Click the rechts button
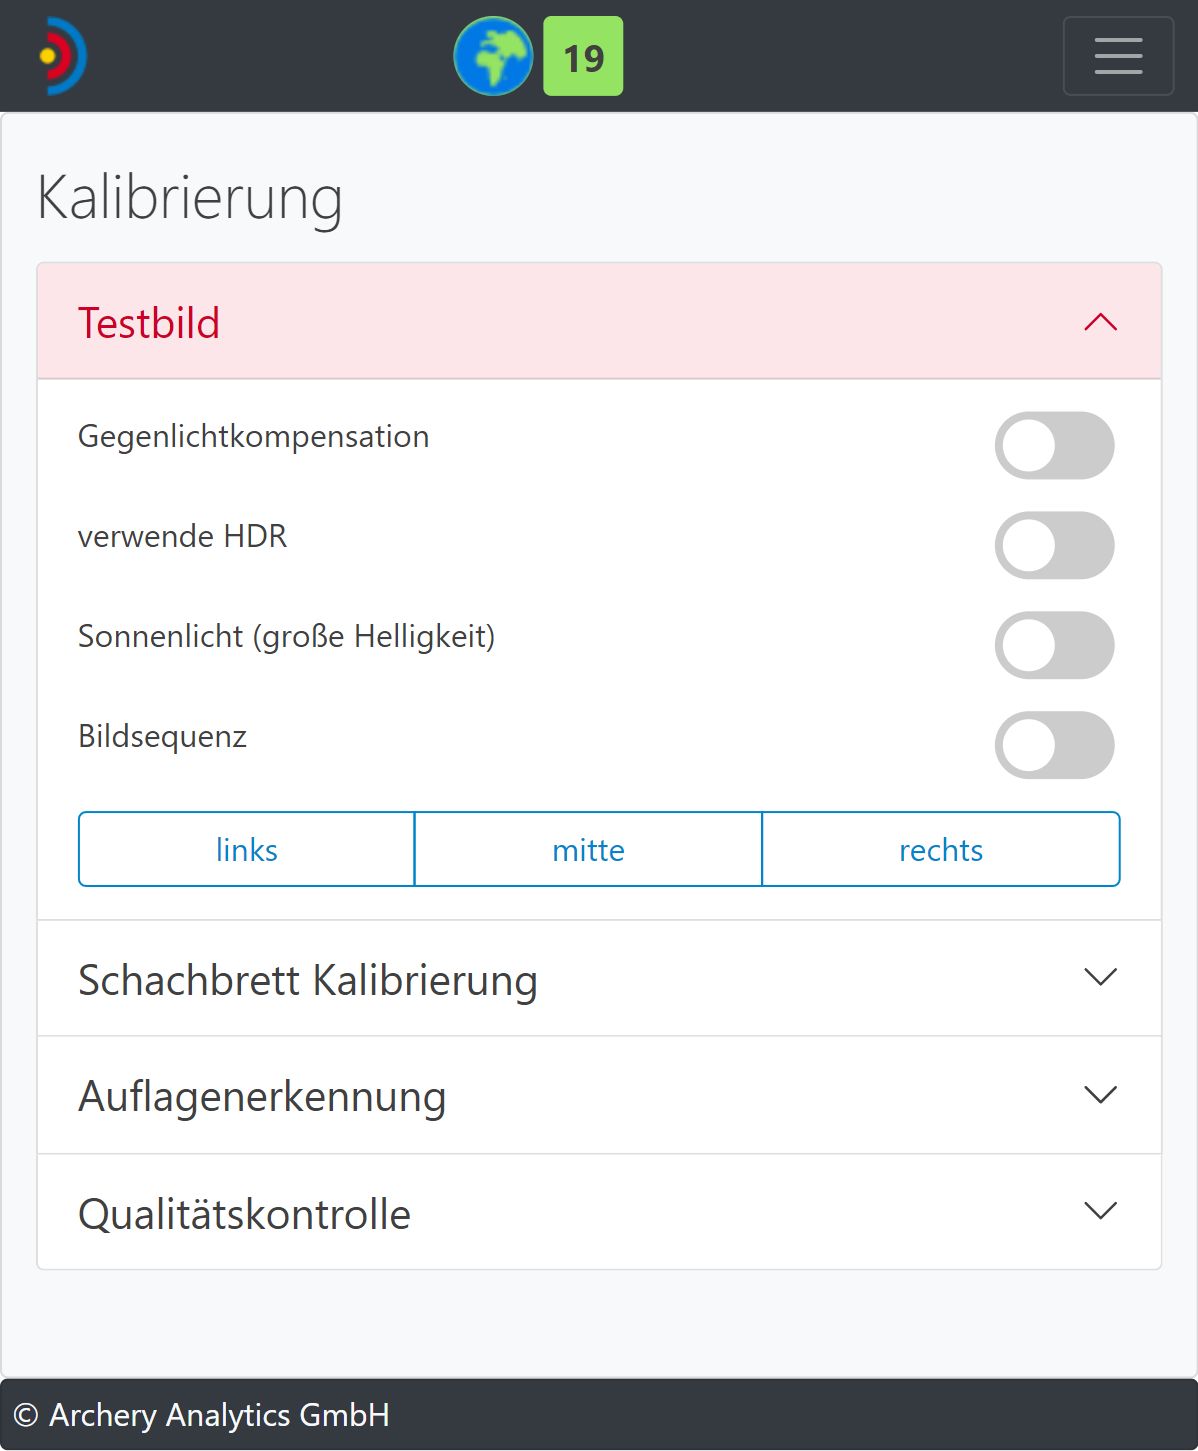The height and width of the screenshot is (1451, 1198). (x=940, y=850)
